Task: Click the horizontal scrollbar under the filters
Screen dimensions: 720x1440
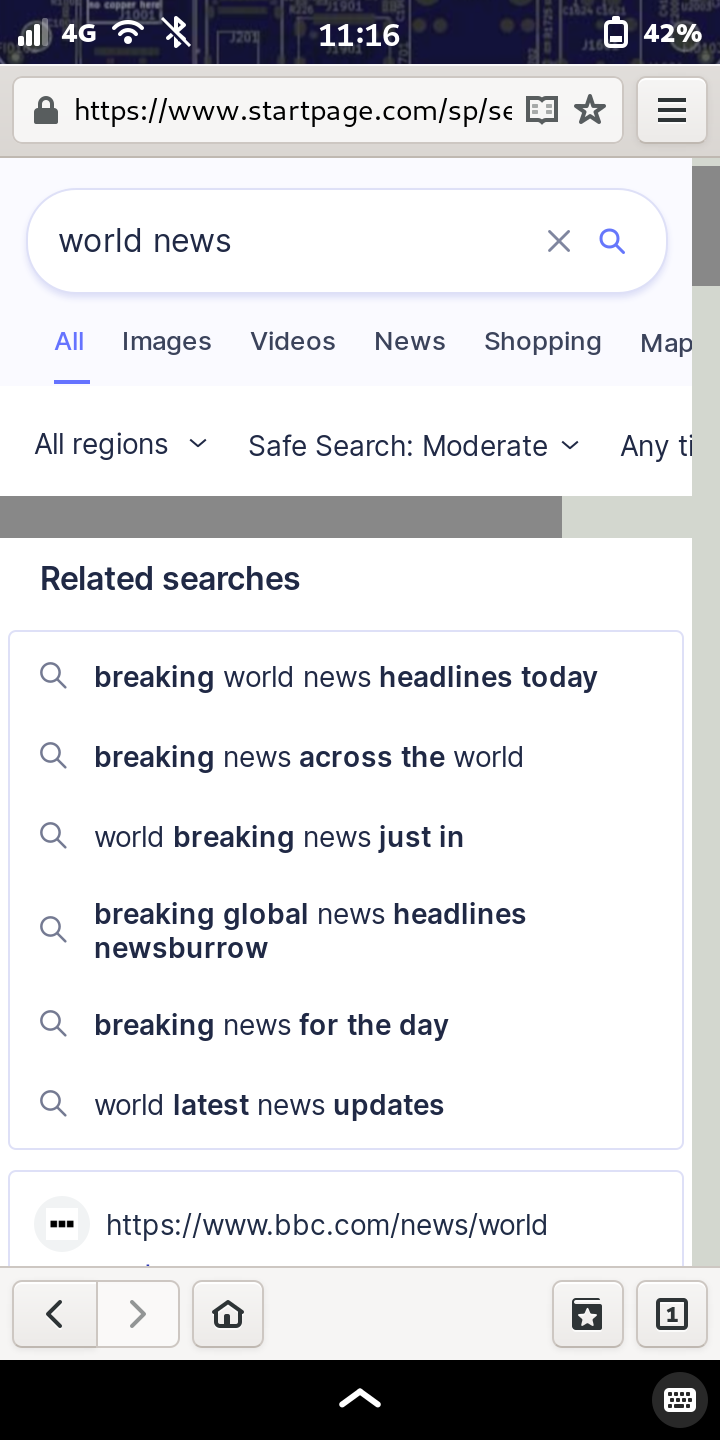Action: click(281, 517)
